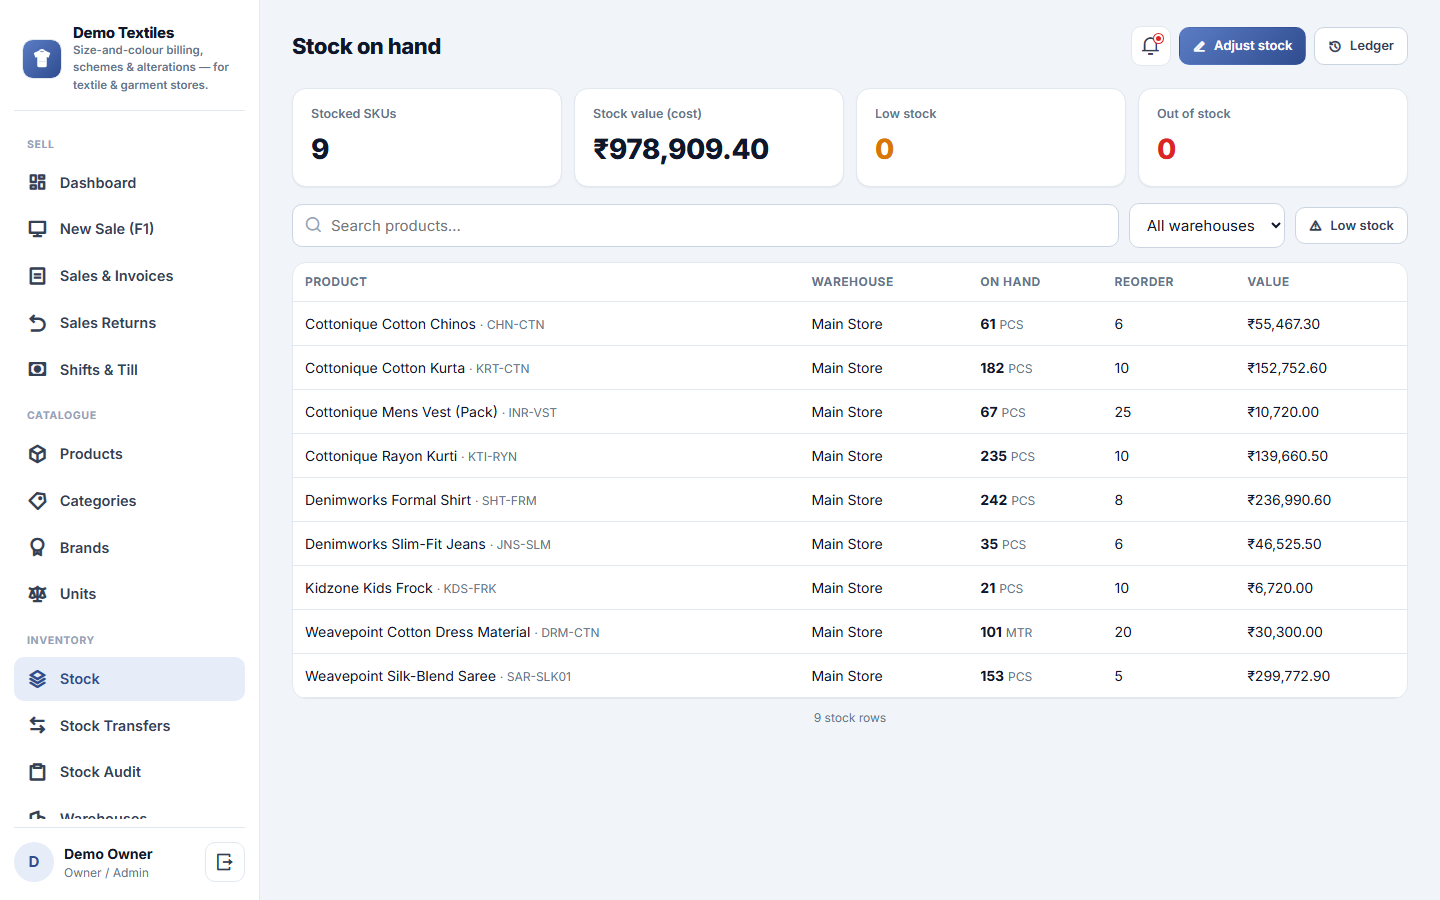Click the ₹236,990.60 value cell
Image resolution: width=1440 pixels, height=900 pixels.
tap(1289, 500)
